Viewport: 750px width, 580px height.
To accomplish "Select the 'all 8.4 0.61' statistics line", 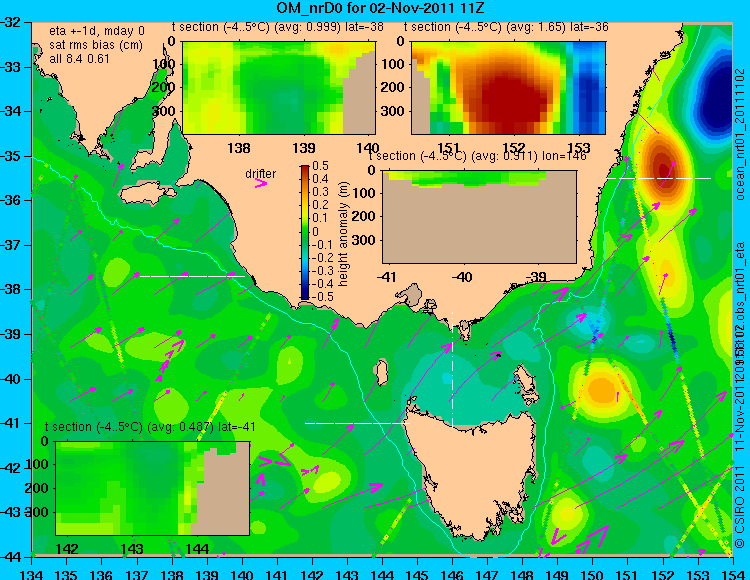I will 79,59.
